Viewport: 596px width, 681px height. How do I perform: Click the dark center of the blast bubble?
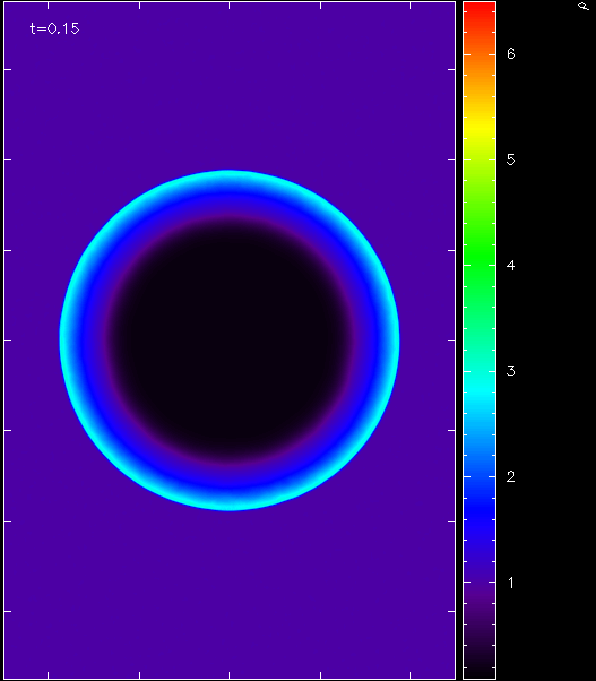pyautogui.click(x=229, y=340)
